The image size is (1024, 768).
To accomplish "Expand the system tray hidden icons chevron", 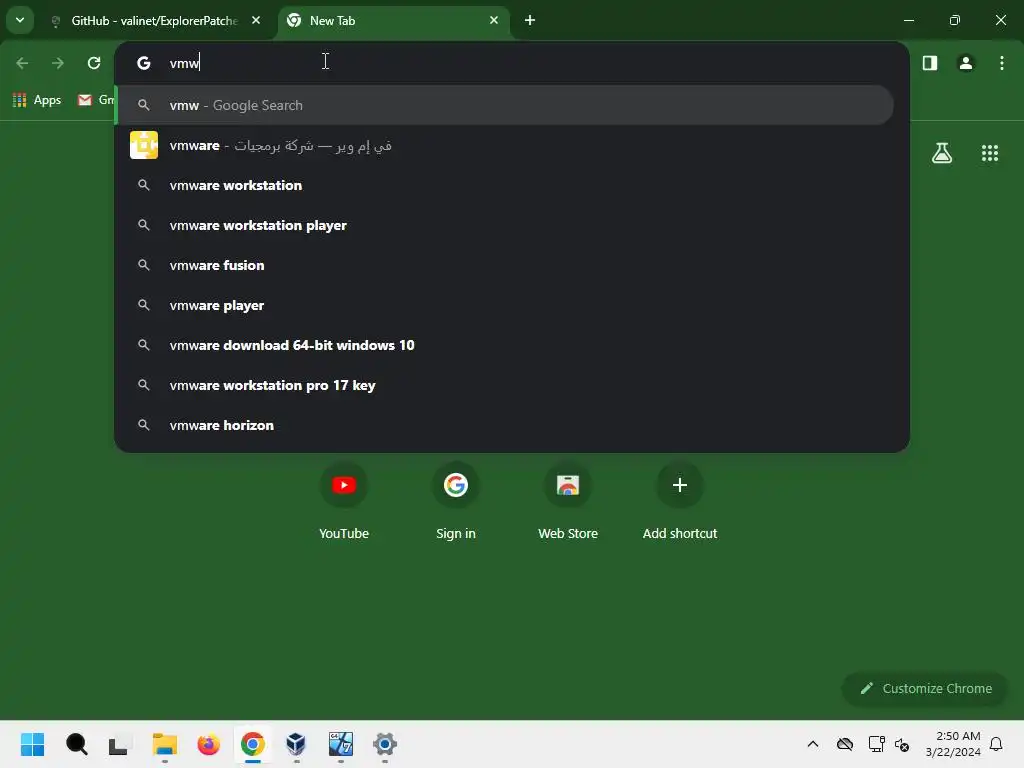I will [812, 744].
